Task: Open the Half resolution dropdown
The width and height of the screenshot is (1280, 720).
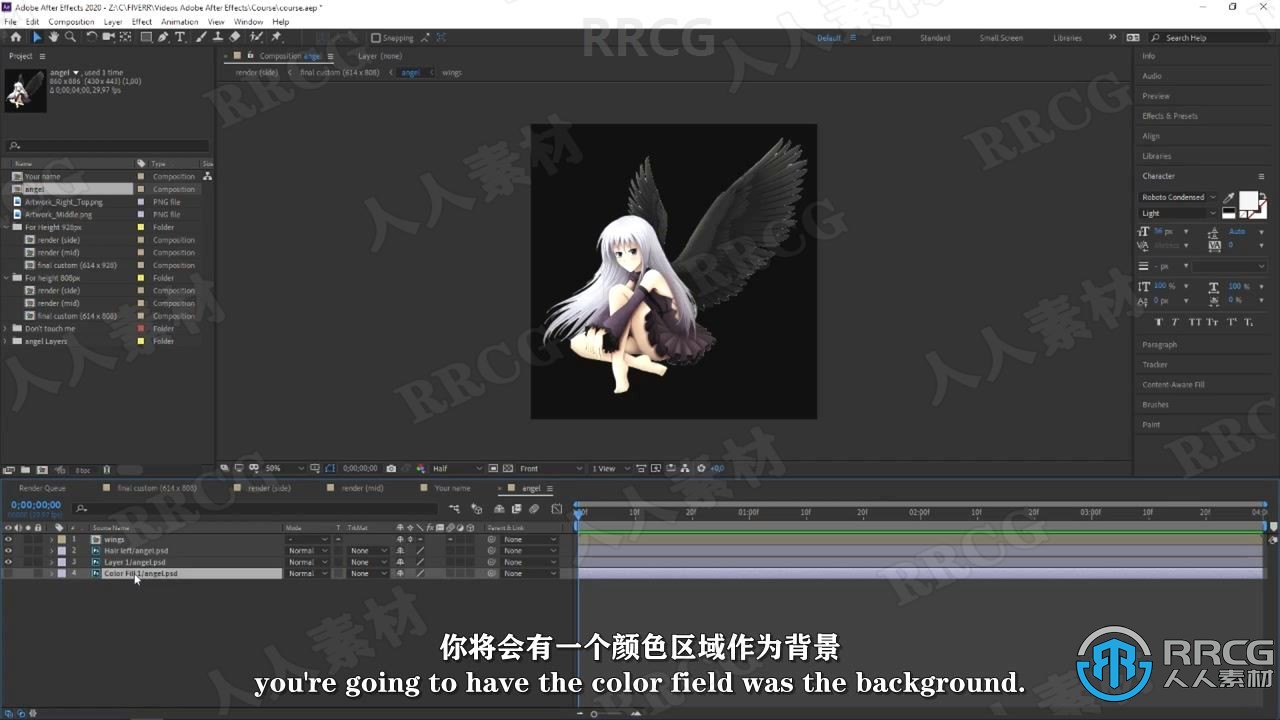Action: tap(456, 468)
